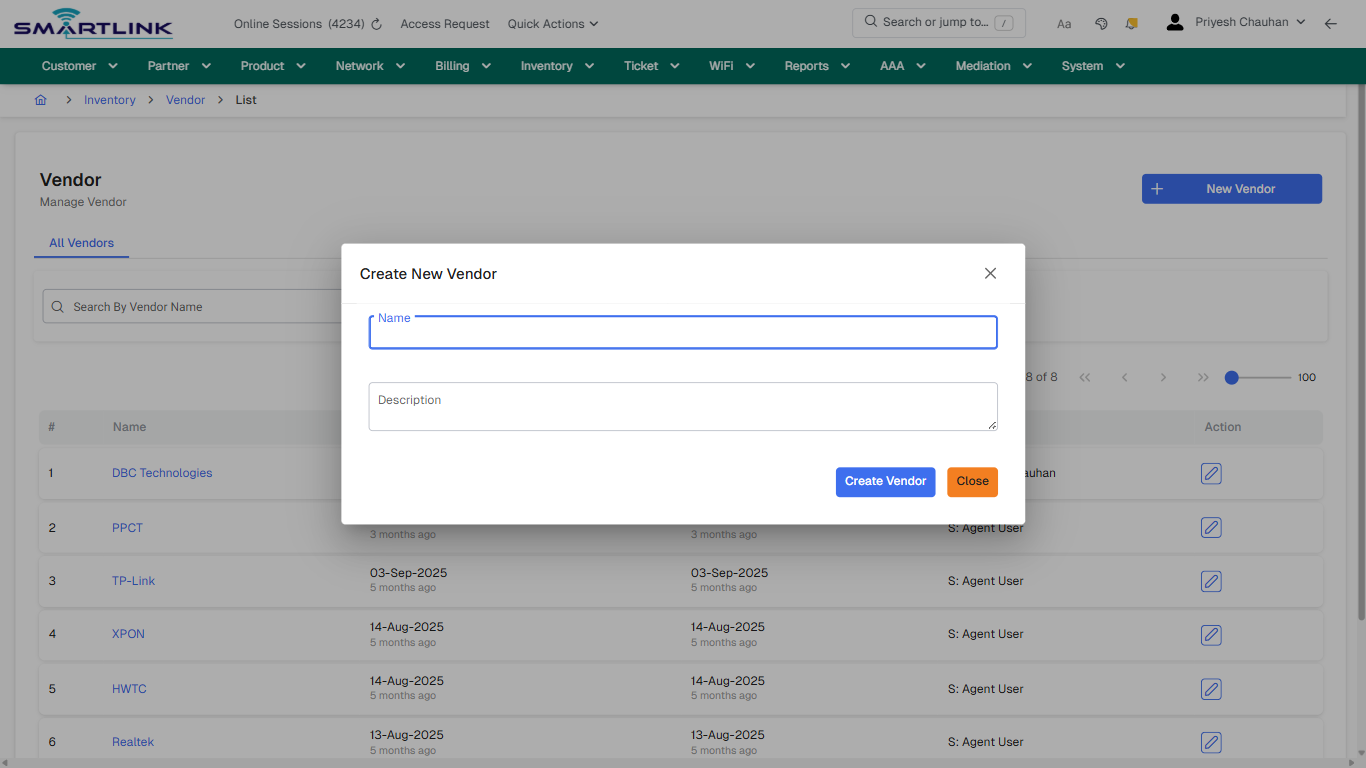
Task: Expand the Quick Actions dropdown
Action: pos(552,23)
